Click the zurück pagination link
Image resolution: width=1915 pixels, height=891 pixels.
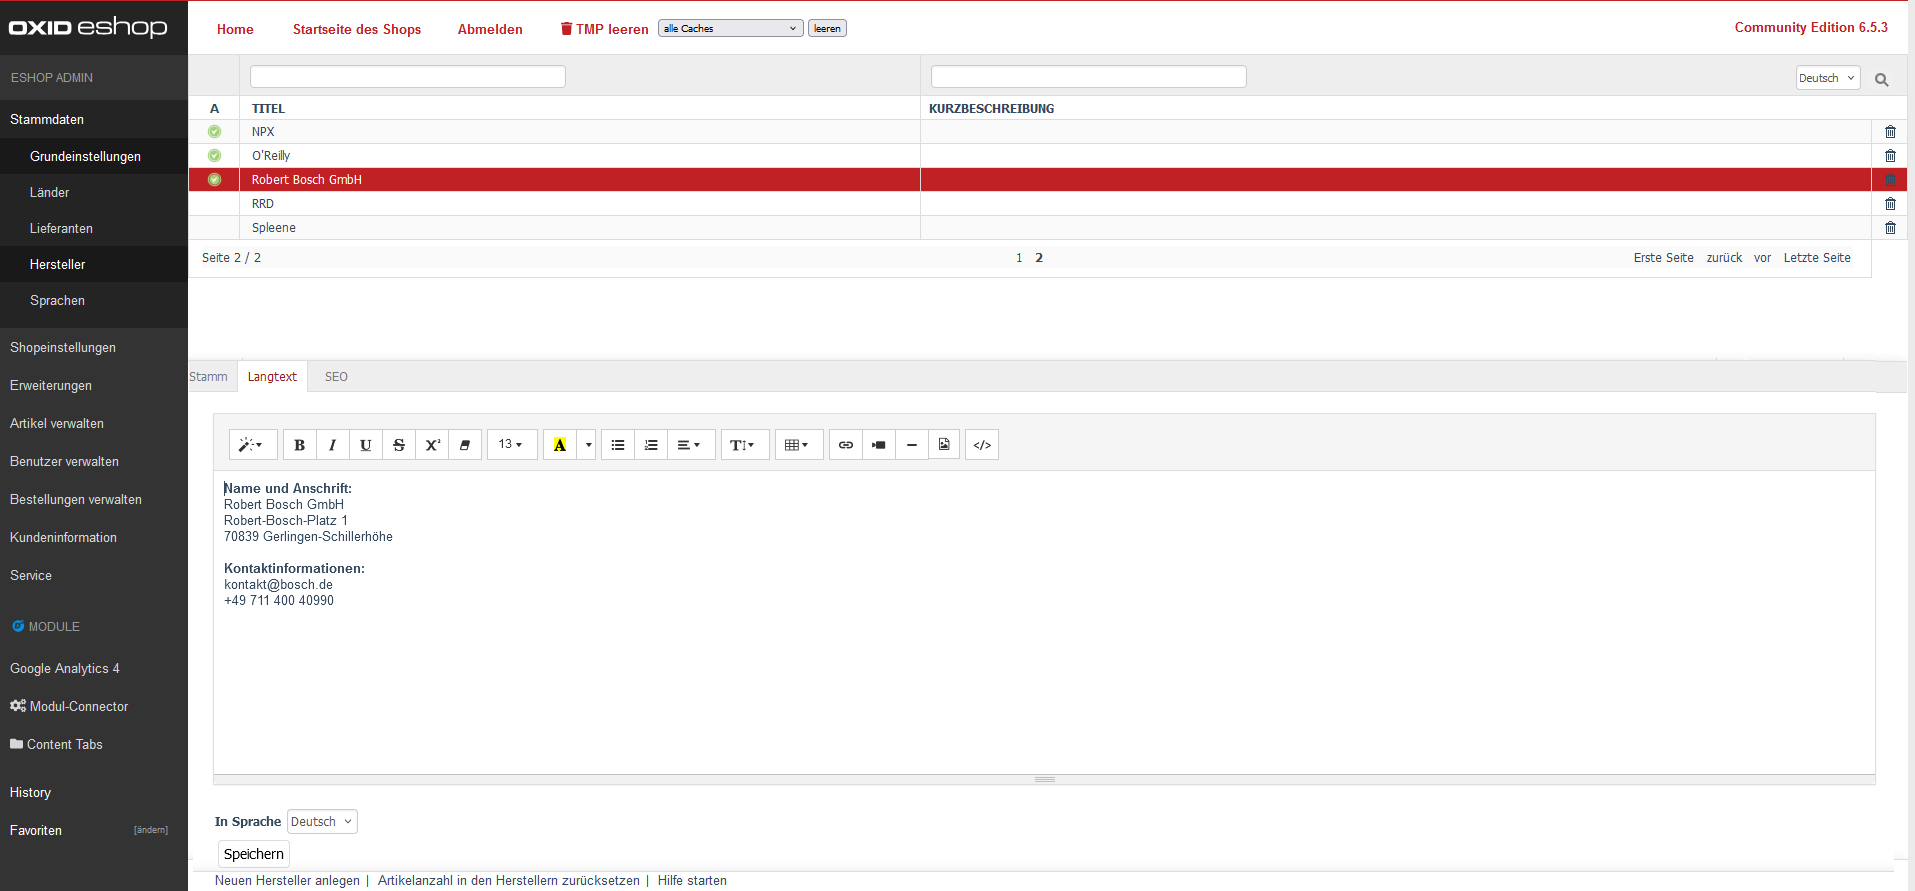click(x=1724, y=258)
